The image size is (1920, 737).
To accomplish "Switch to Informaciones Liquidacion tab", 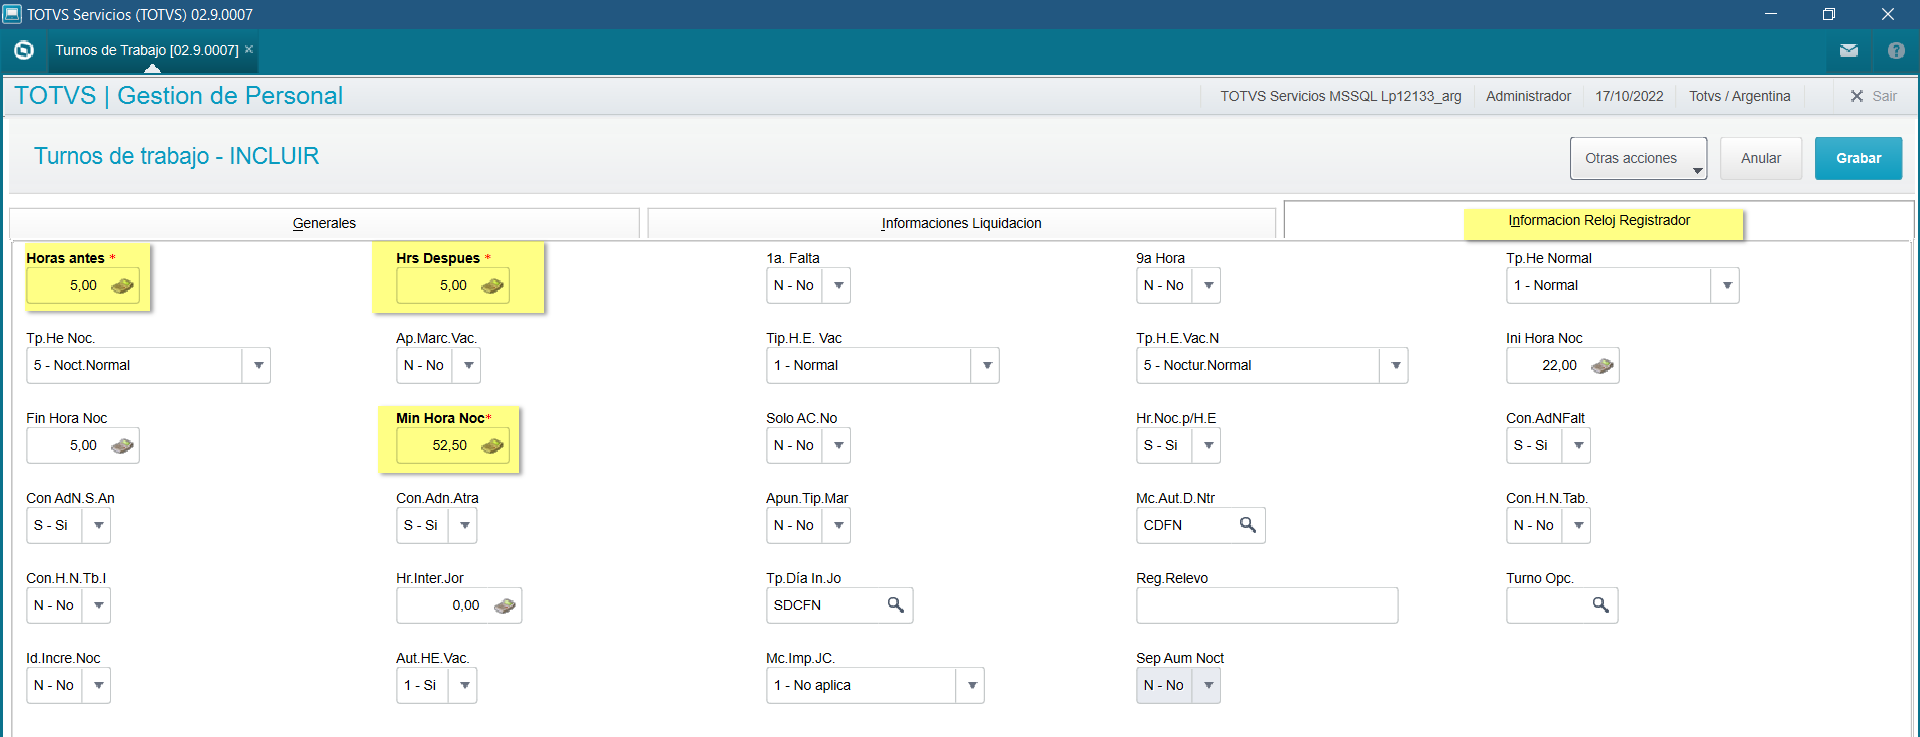I will (x=961, y=223).
